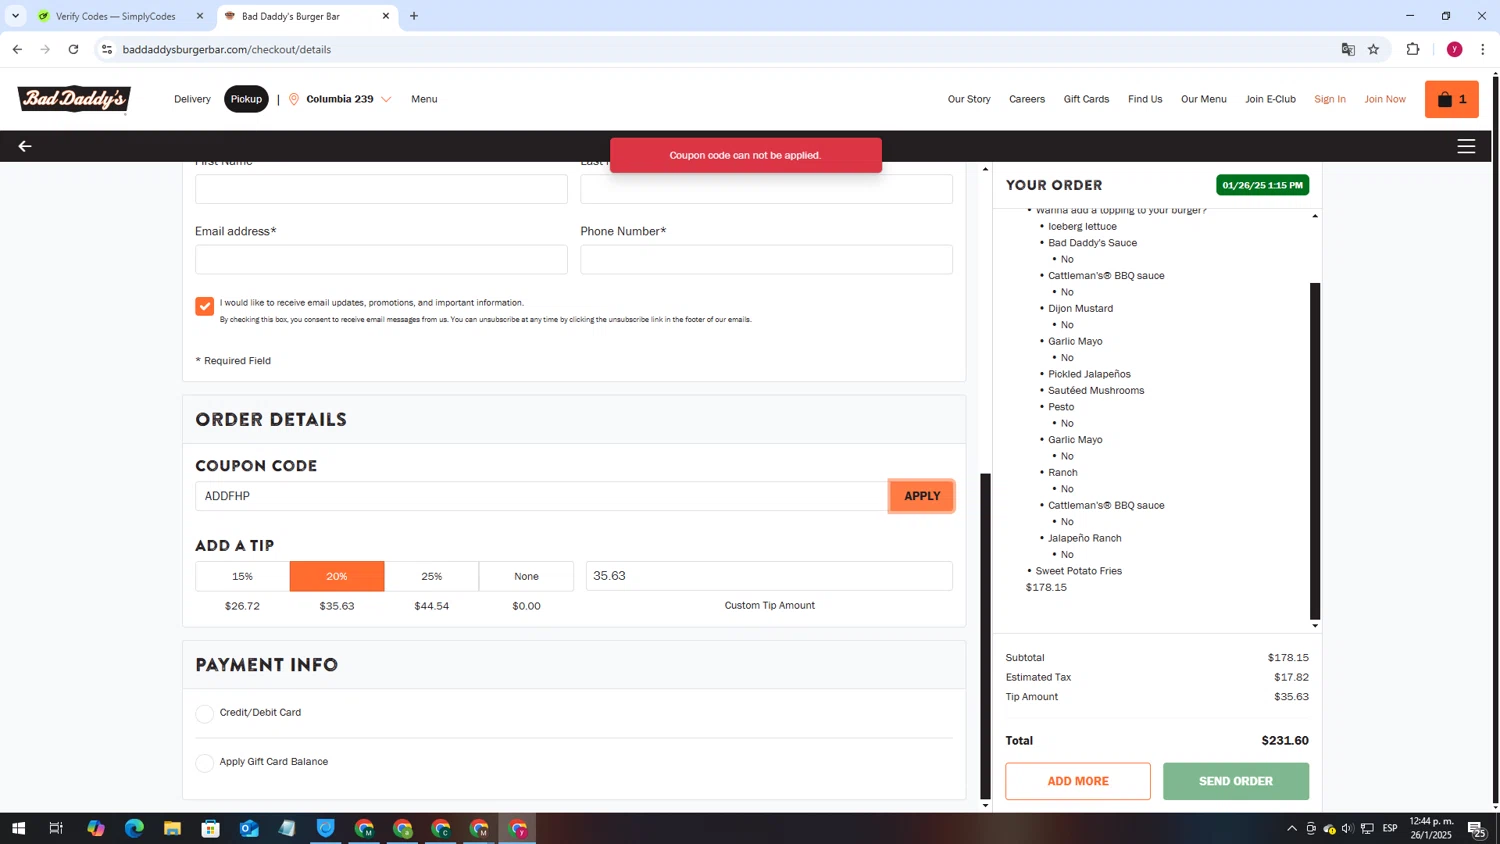Screen dimensions: 1500x844
Task: Click the black back arrow
Action: pos(25,146)
